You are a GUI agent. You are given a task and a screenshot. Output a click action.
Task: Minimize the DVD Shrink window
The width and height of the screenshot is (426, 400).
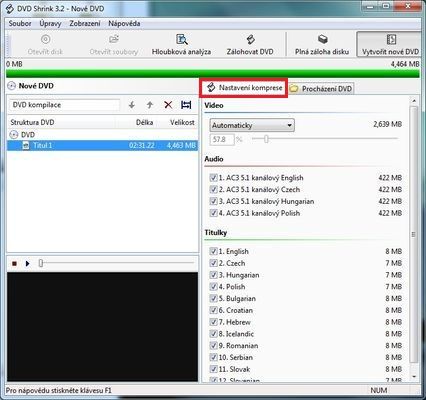tap(370, 6)
